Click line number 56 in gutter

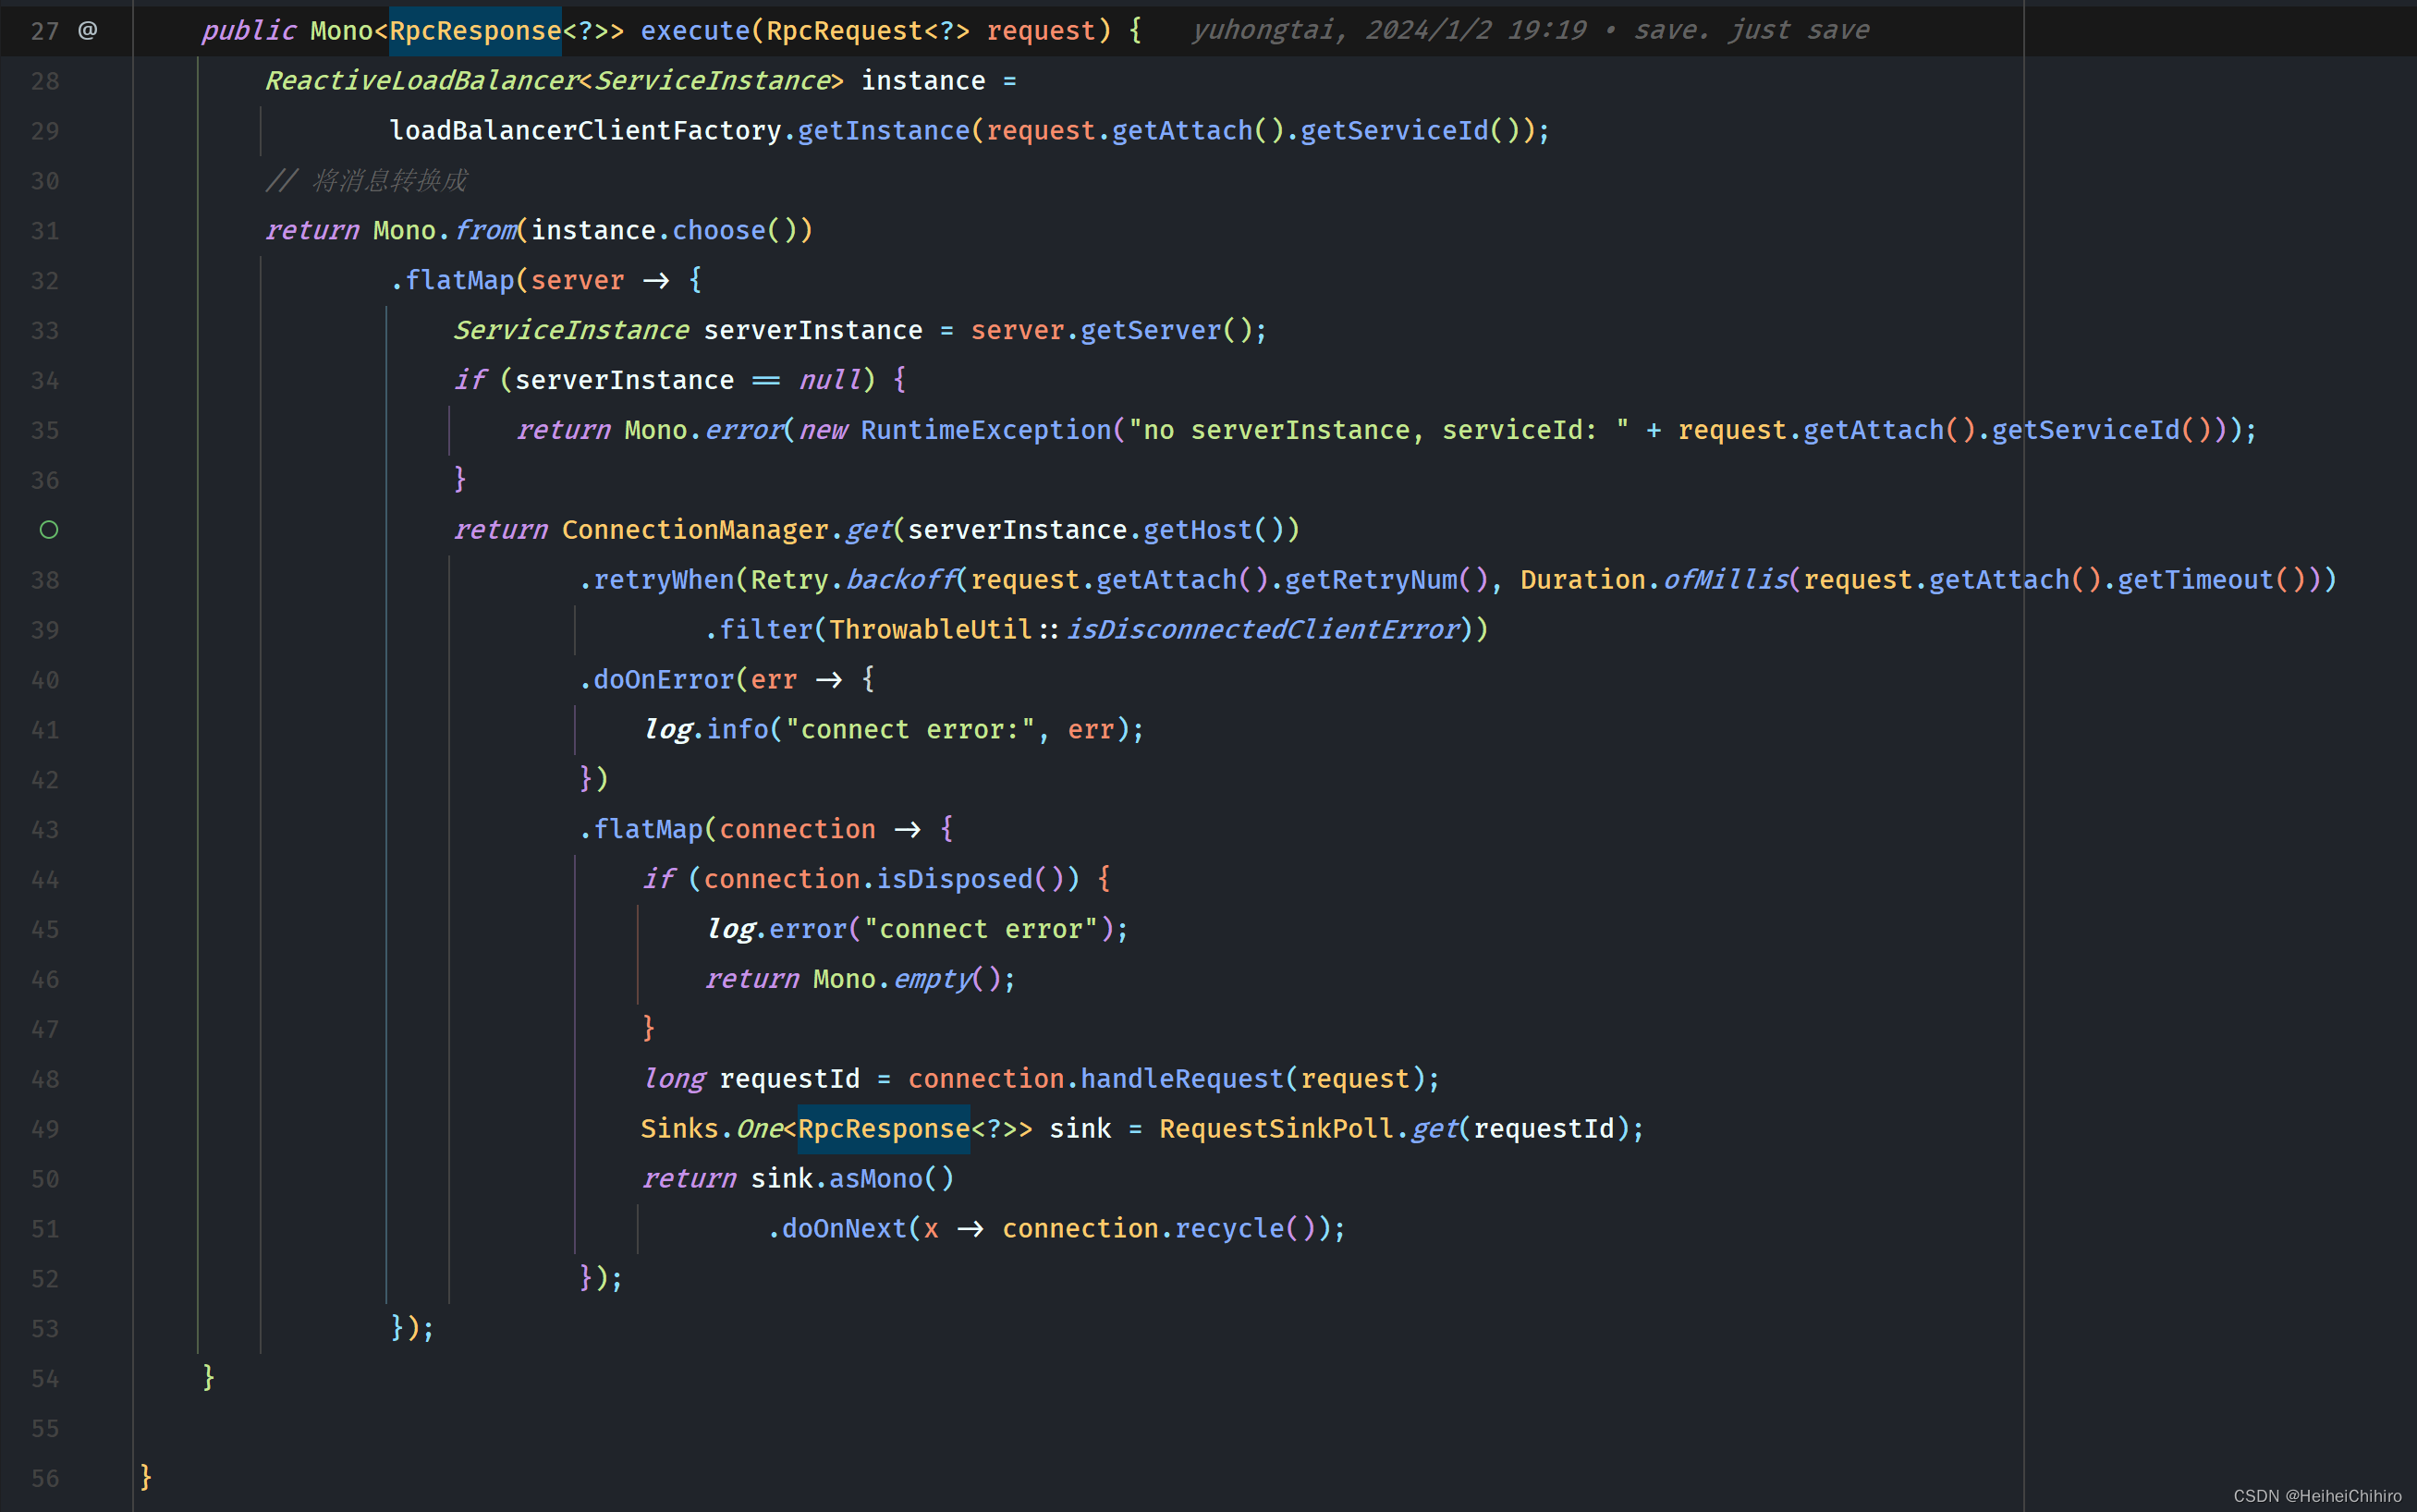click(x=45, y=1478)
